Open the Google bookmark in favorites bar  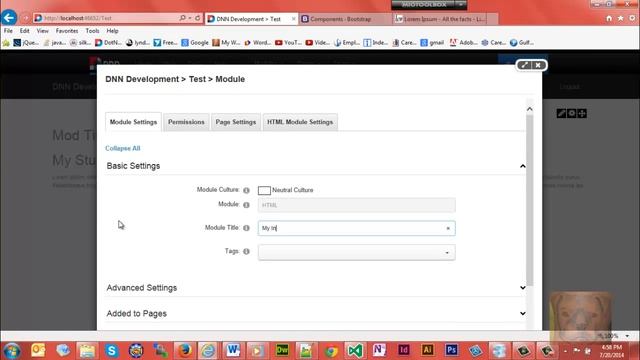point(195,42)
